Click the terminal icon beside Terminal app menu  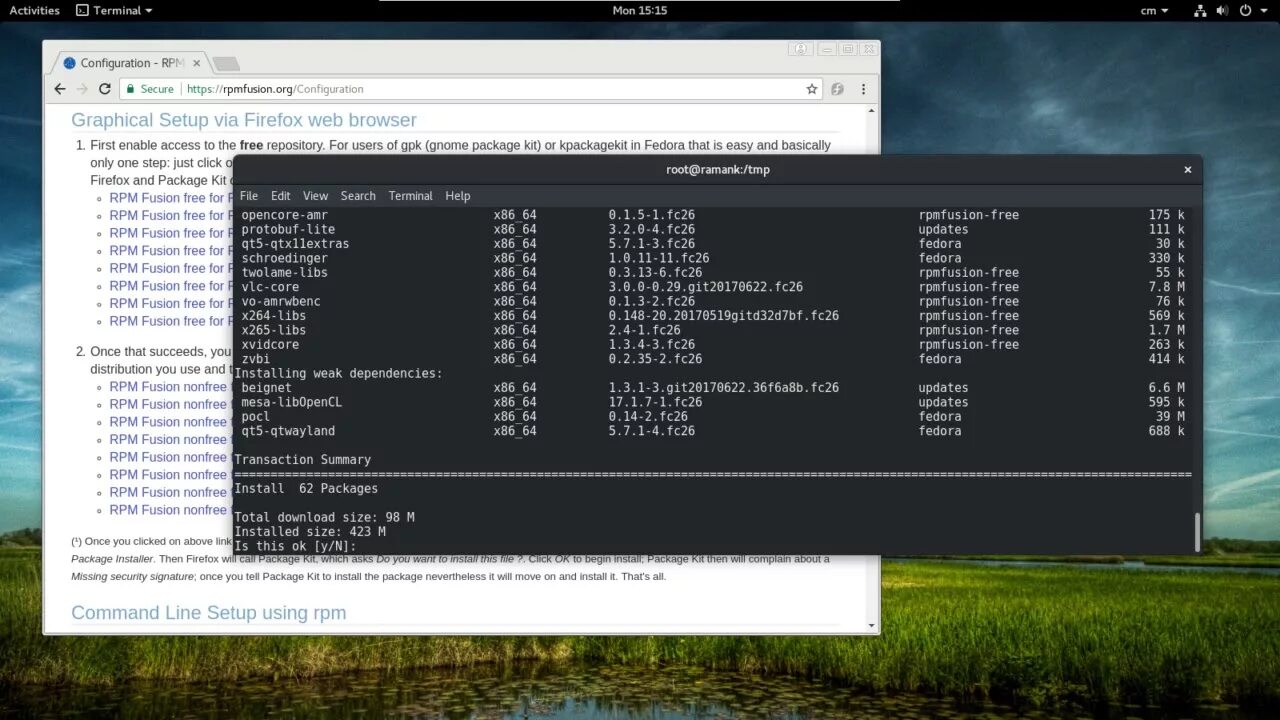point(84,10)
